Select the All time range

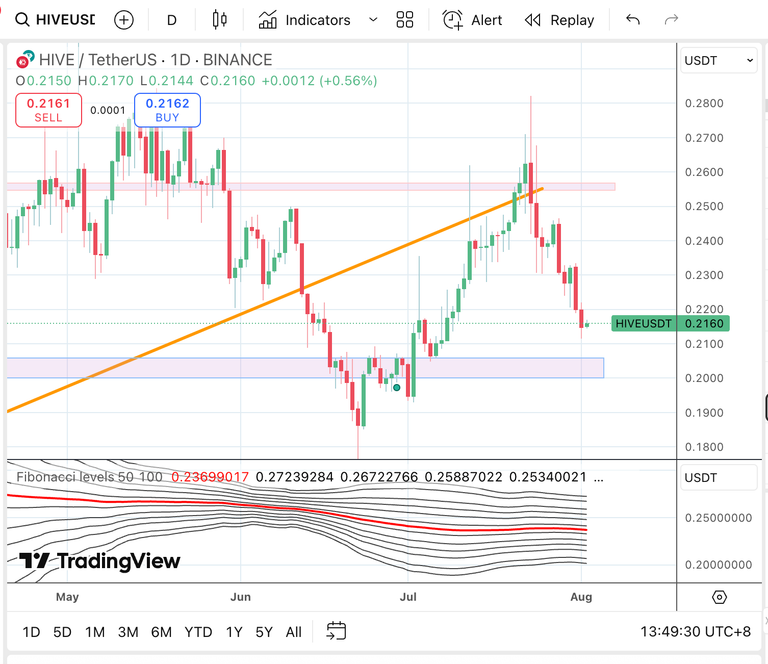(294, 632)
